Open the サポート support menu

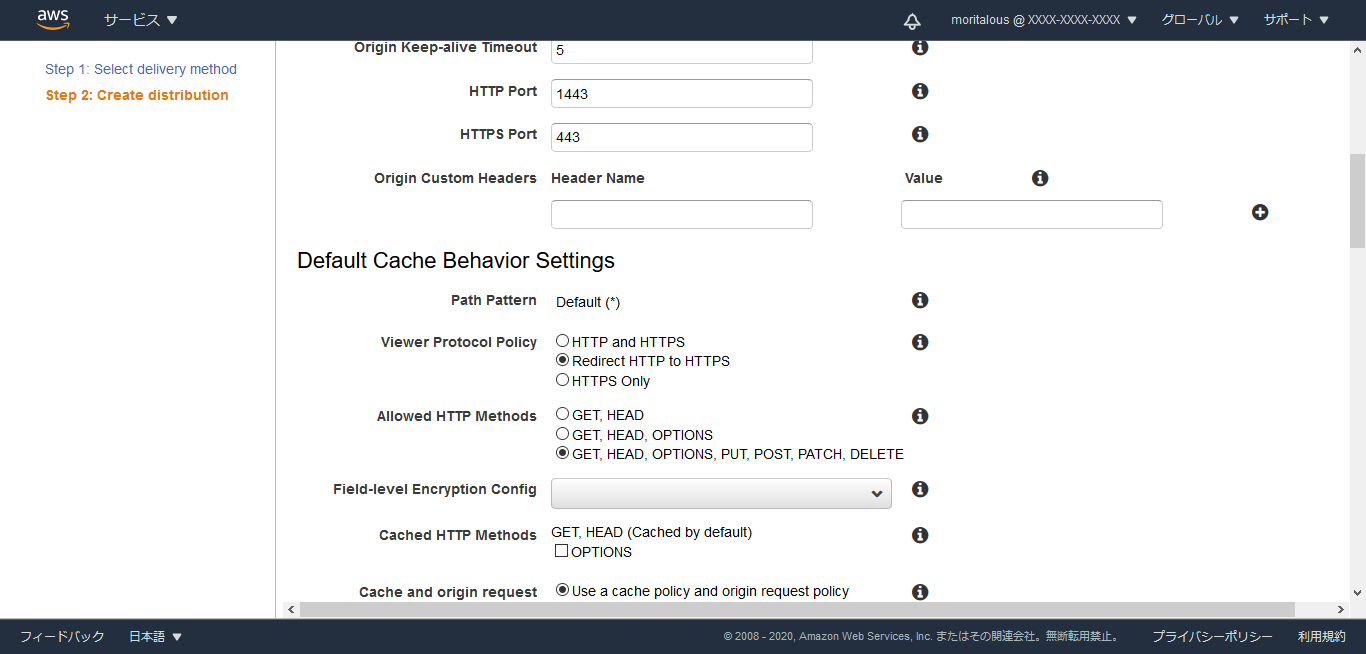click(1295, 20)
